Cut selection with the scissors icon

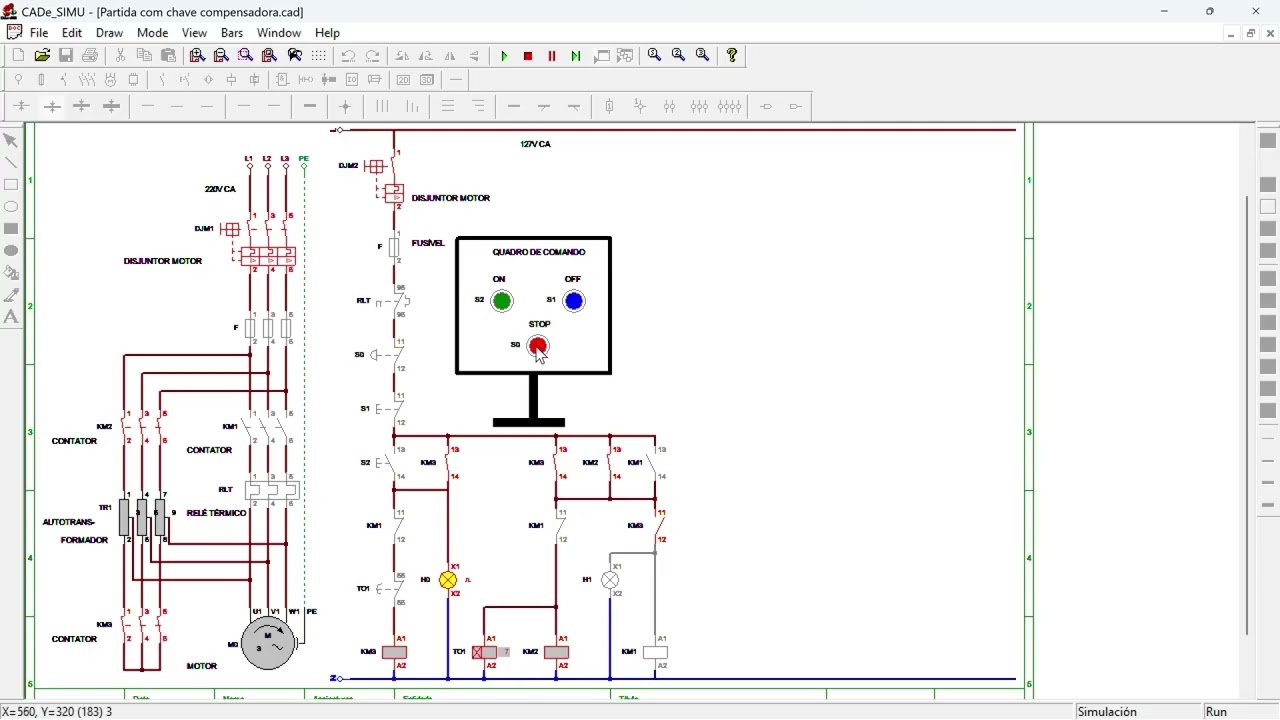click(120, 56)
